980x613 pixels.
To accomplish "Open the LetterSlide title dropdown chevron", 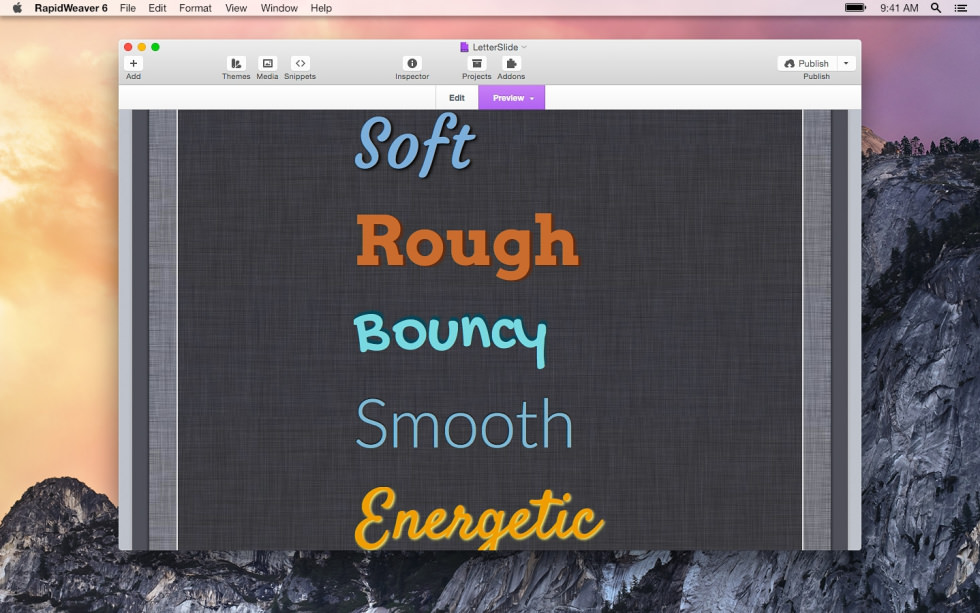I will pyautogui.click(x=524, y=47).
